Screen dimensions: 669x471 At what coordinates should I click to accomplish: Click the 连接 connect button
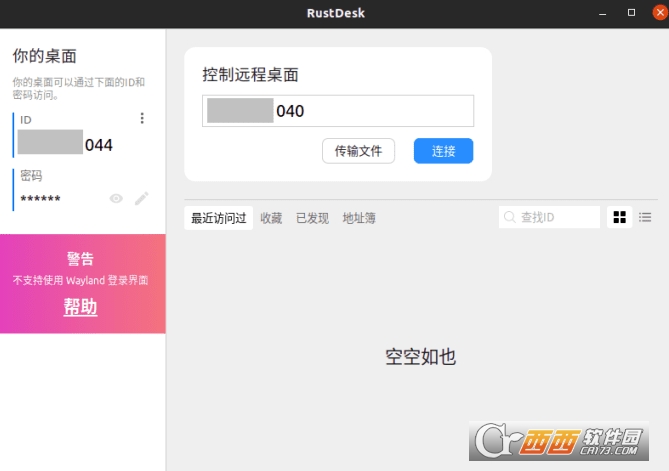443,151
